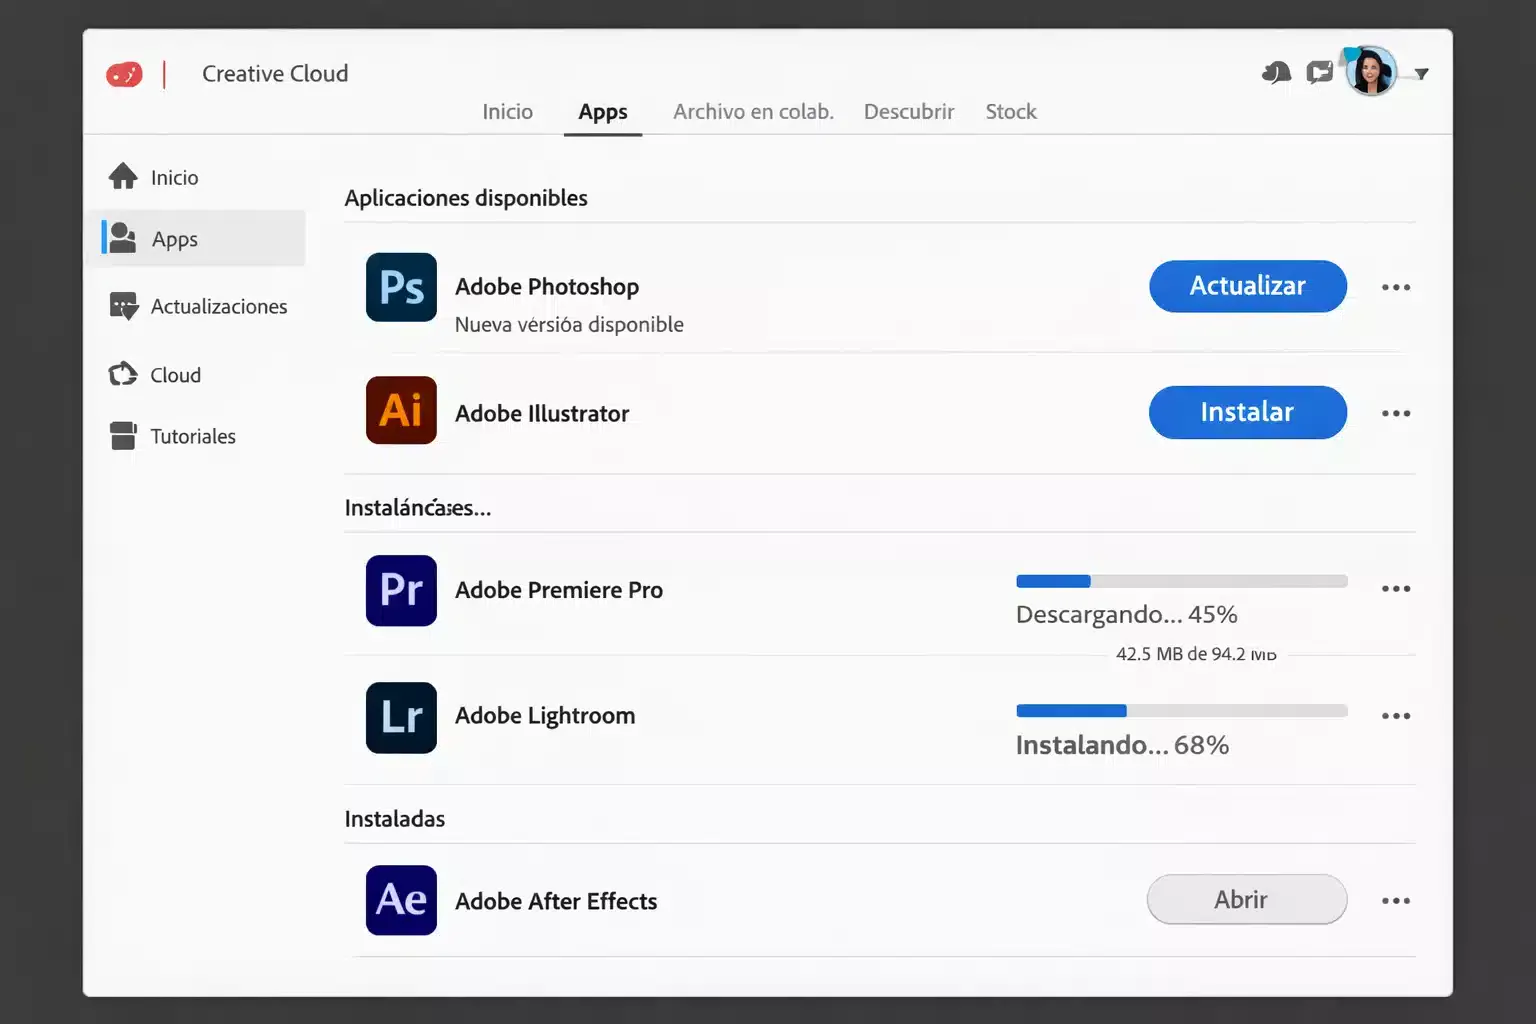Click the Lightroom installation progress bar

tap(1181, 710)
